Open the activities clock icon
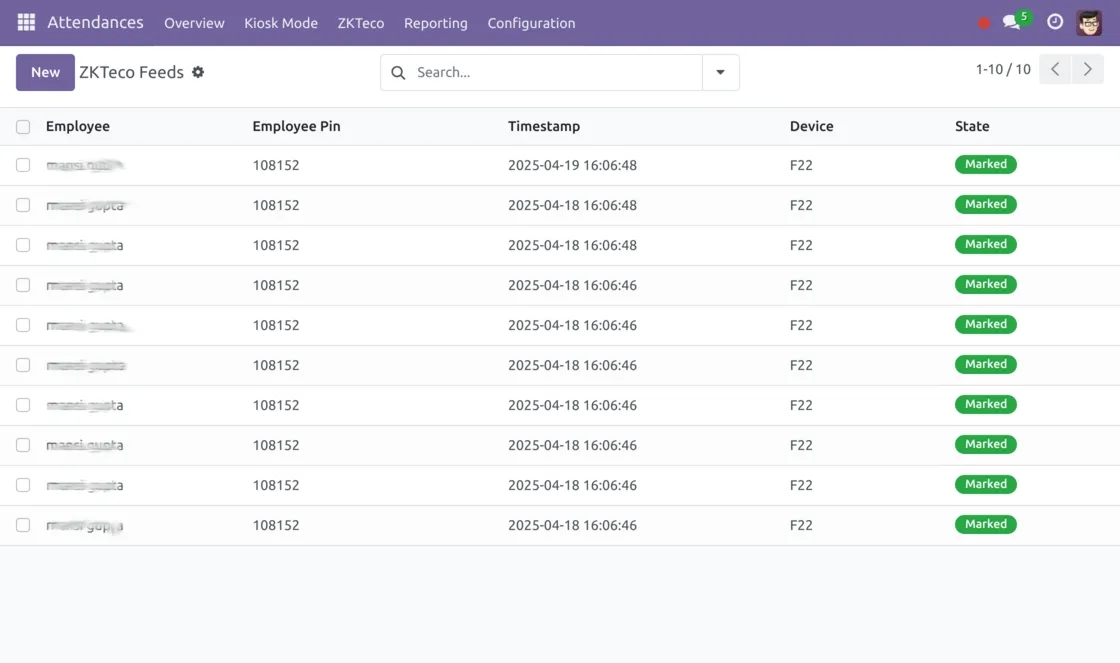Viewport: 1120px width, 663px height. pos(1055,22)
